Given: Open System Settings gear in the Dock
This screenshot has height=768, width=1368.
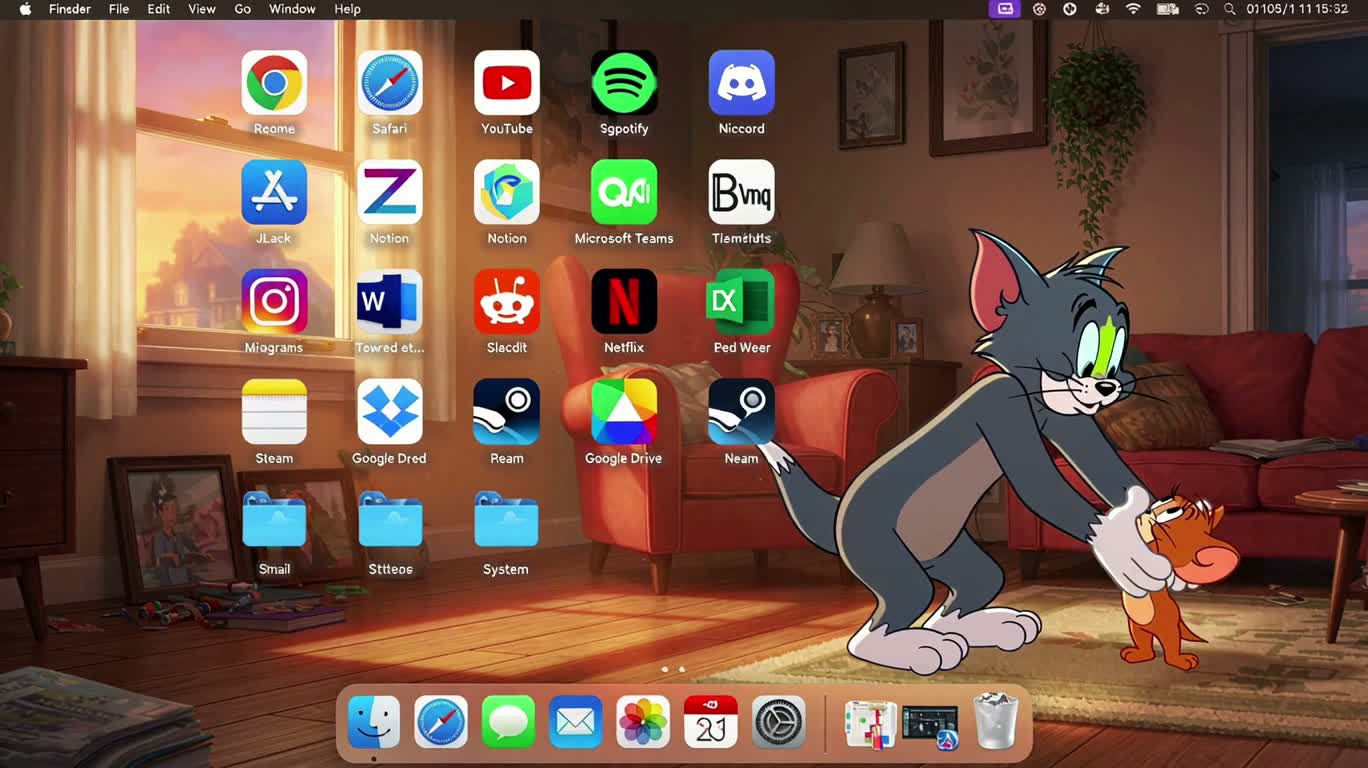Looking at the screenshot, I should (x=779, y=721).
